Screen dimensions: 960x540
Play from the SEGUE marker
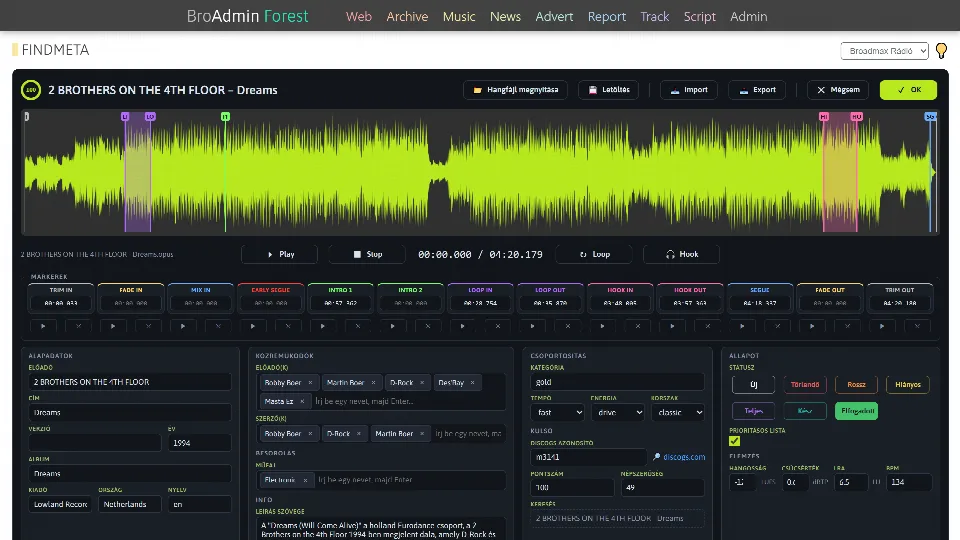point(742,326)
